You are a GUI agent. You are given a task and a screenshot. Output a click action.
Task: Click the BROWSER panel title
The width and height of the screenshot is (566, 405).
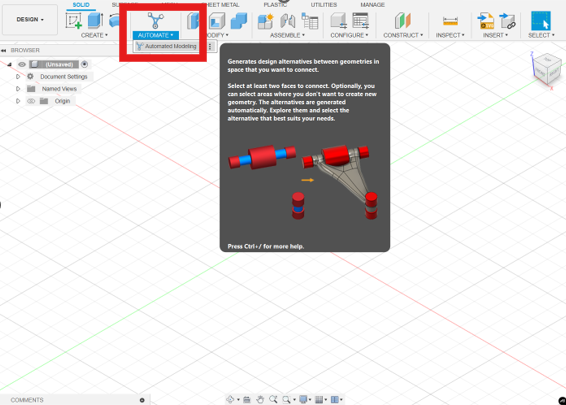[x=25, y=50]
